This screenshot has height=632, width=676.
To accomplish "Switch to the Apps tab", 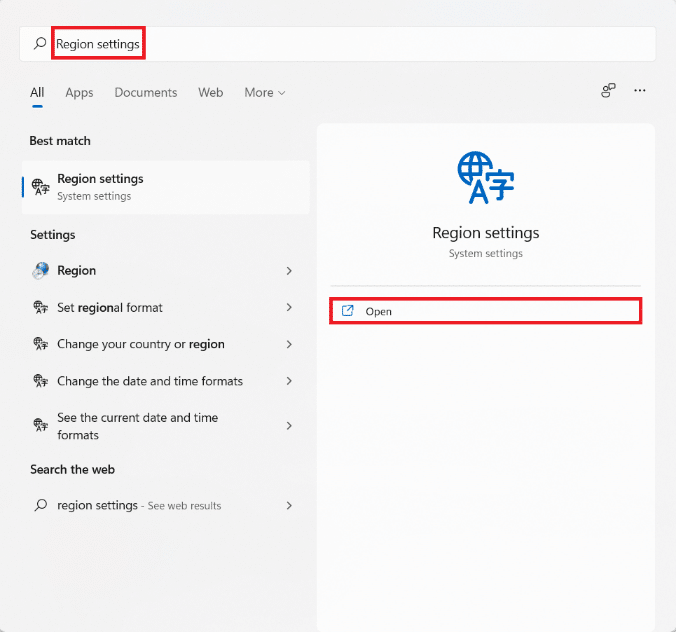I will [79, 92].
